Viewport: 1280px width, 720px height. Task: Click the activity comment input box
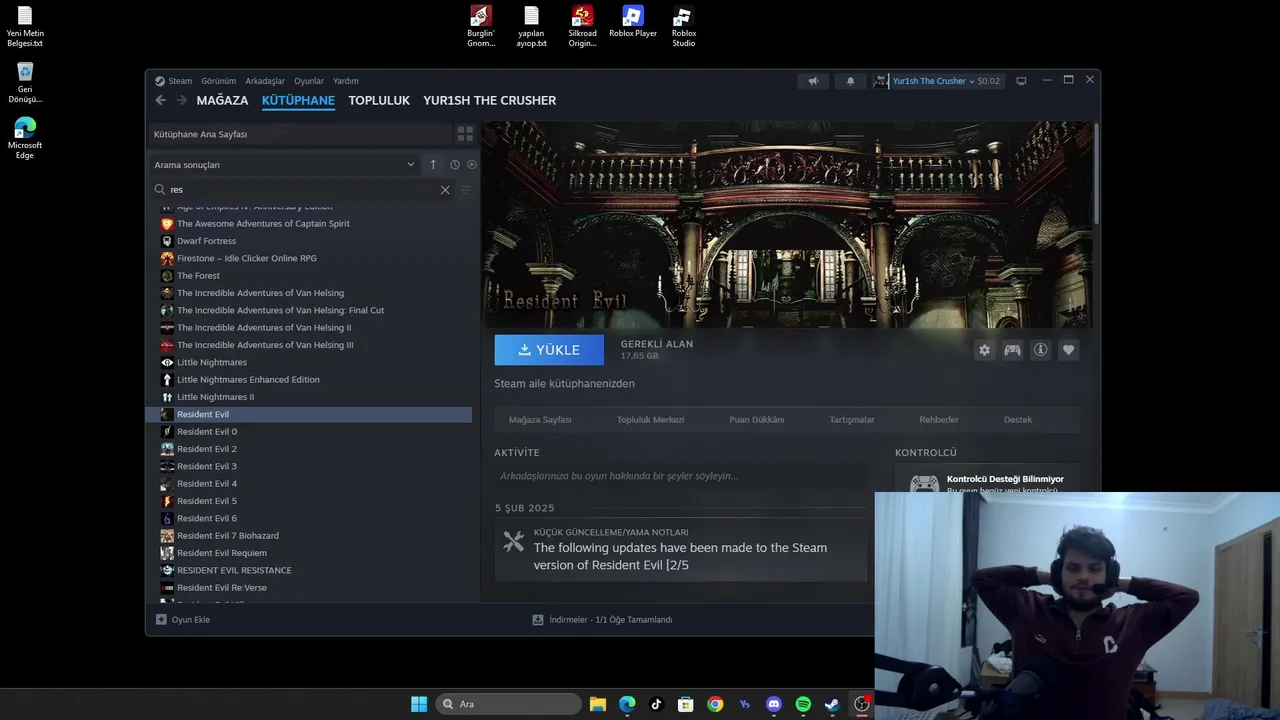(680, 476)
